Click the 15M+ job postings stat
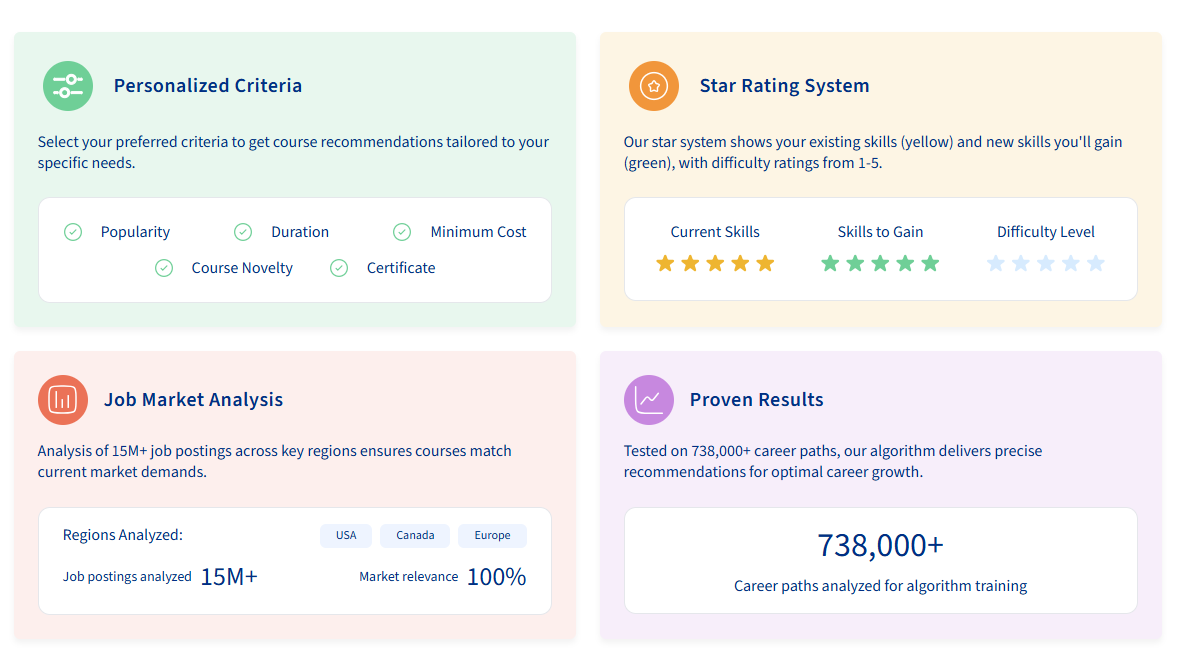Screen dimensions: 1180x661 (x=229, y=576)
